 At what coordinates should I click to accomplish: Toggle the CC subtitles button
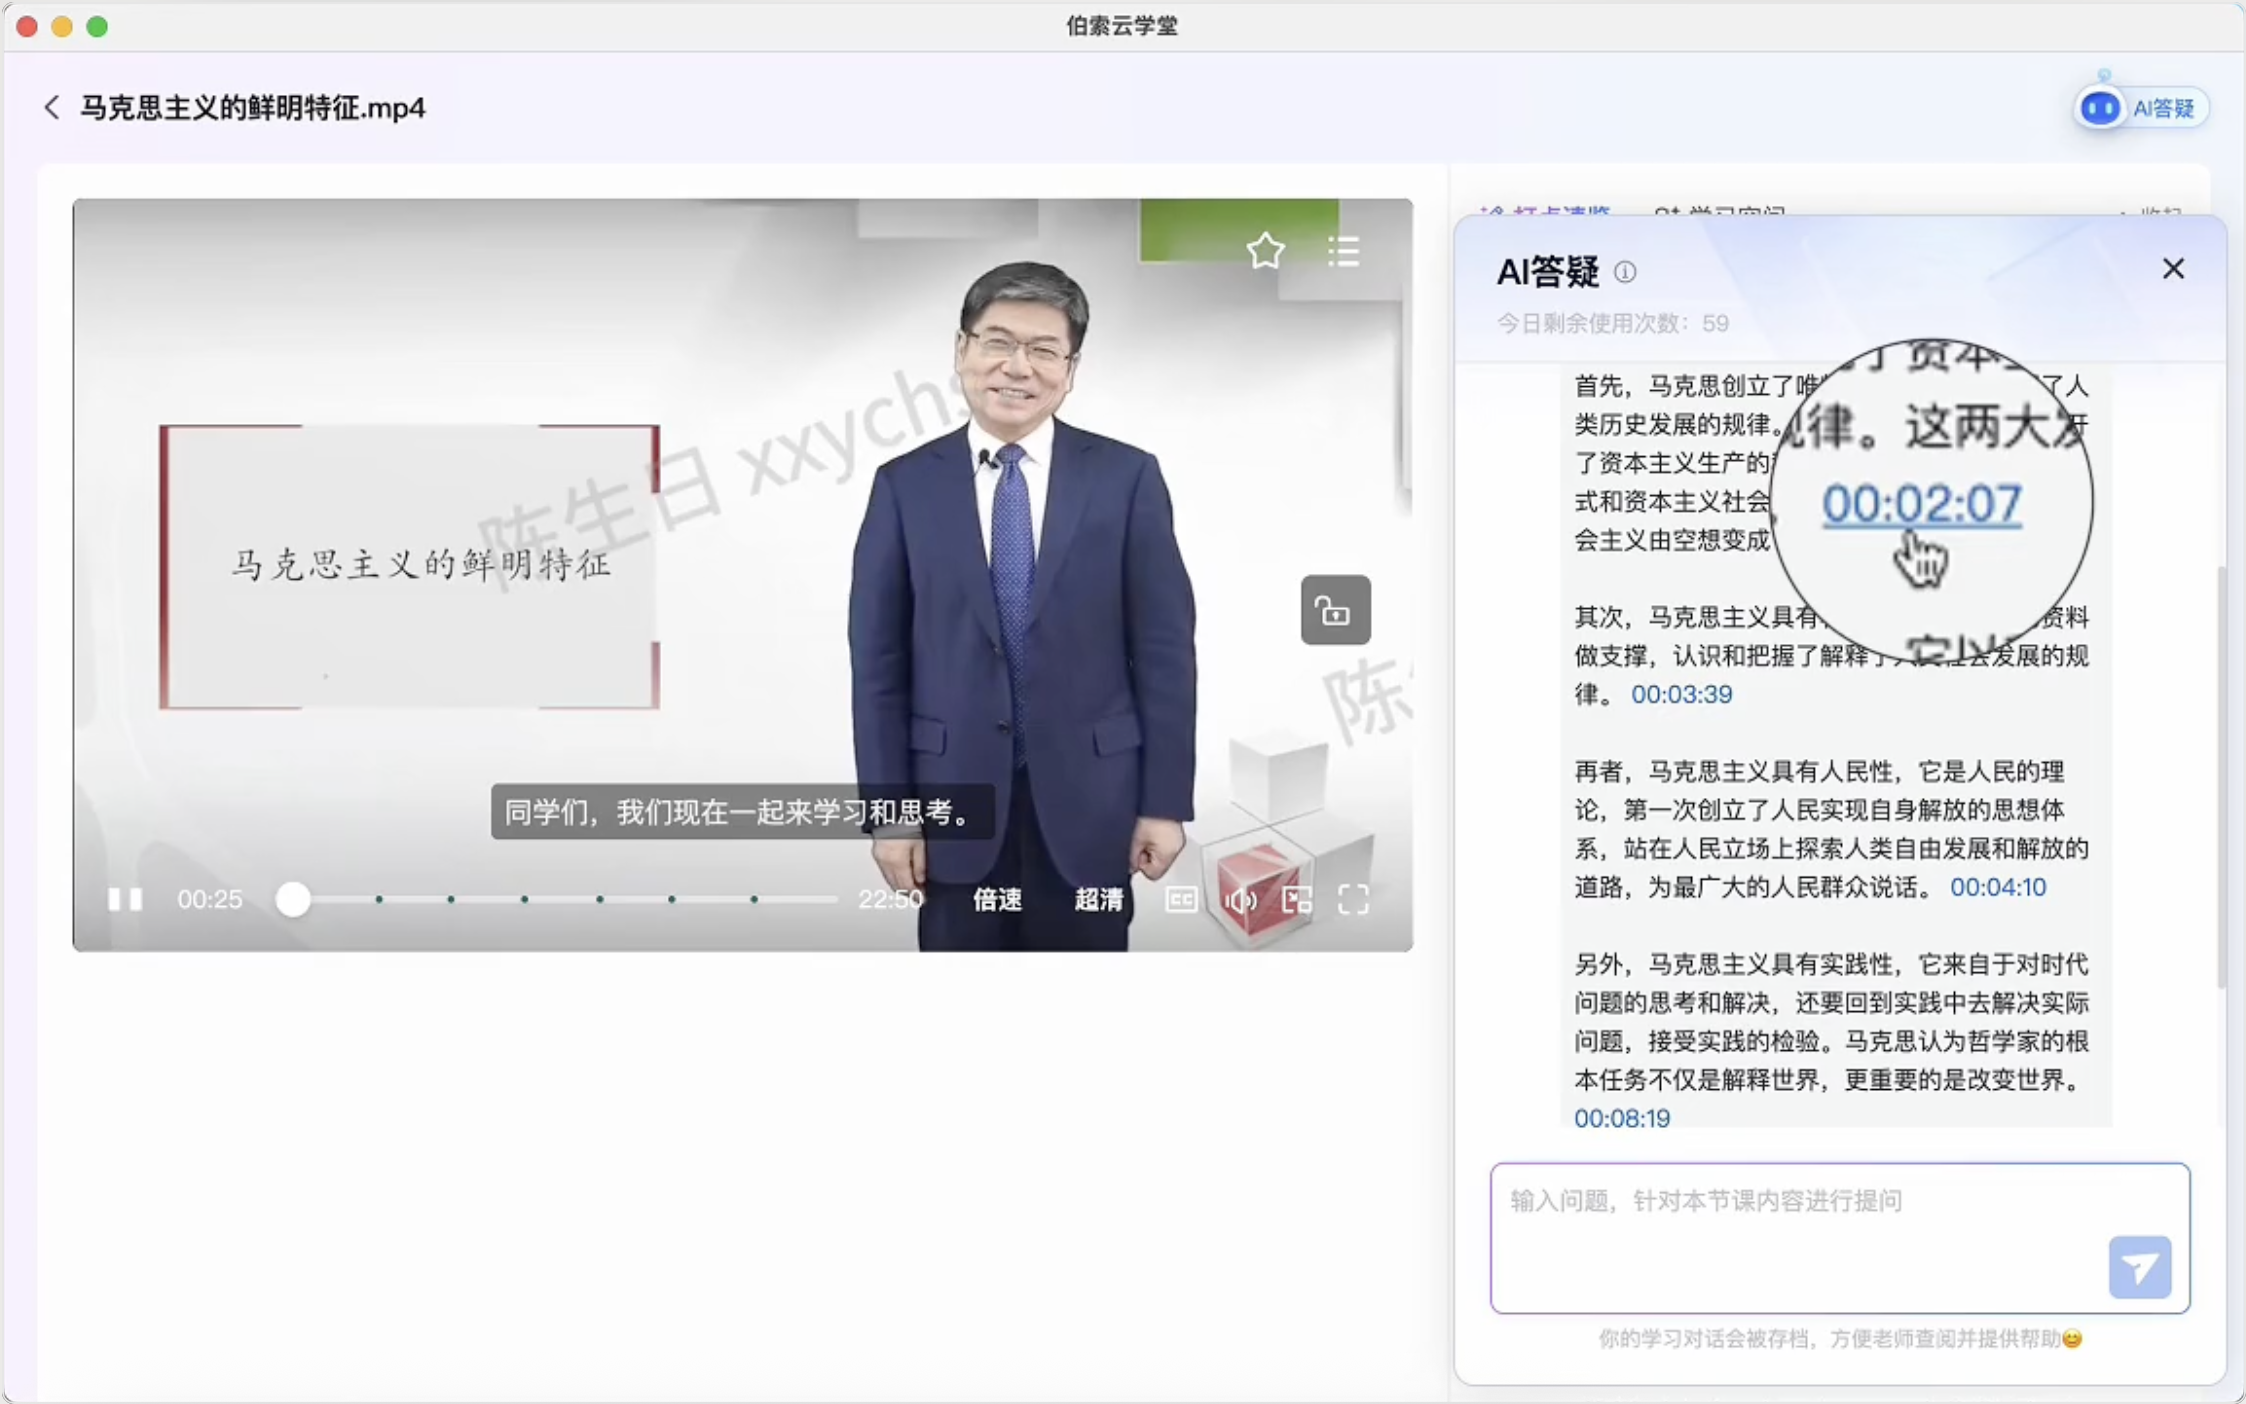point(1181,899)
